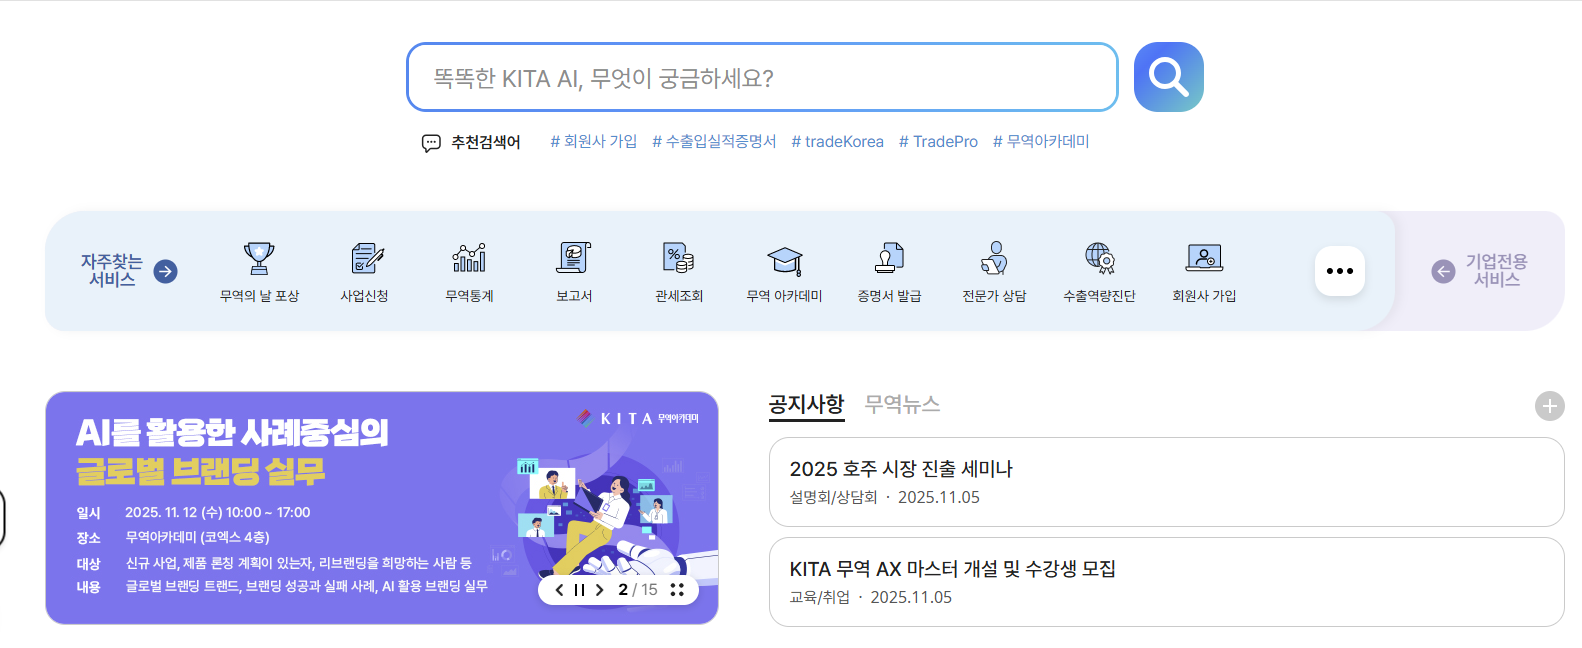Open the banner grid view icon
The image size is (1582, 648).
click(677, 590)
